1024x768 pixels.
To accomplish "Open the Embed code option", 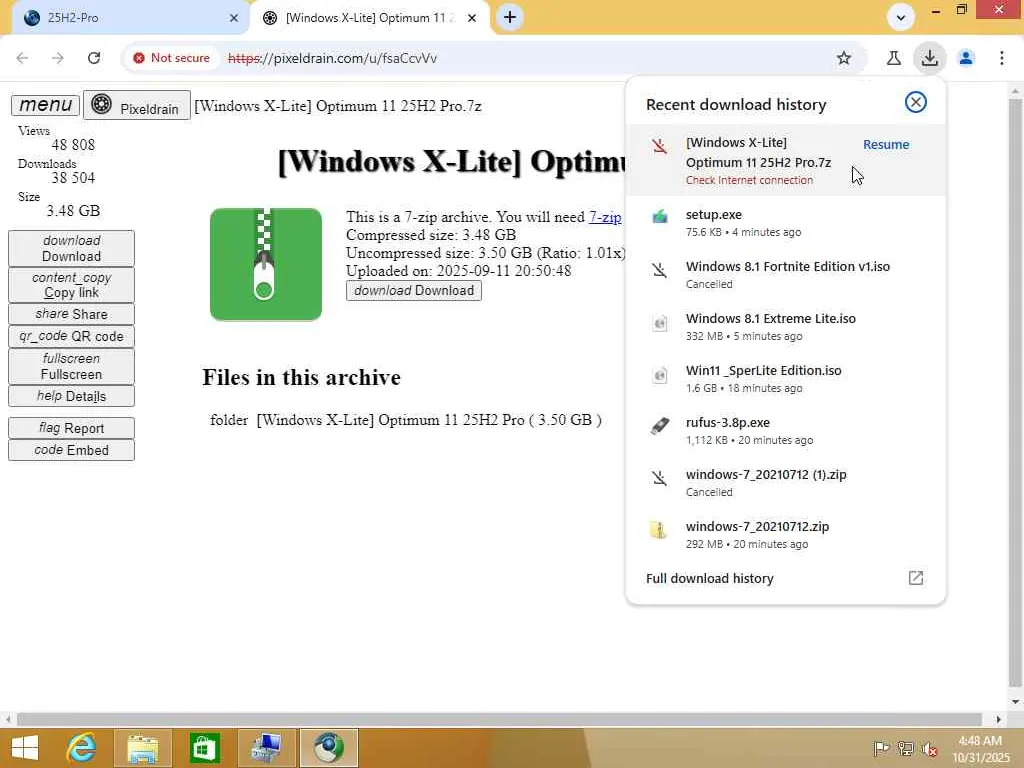I will tap(71, 450).
